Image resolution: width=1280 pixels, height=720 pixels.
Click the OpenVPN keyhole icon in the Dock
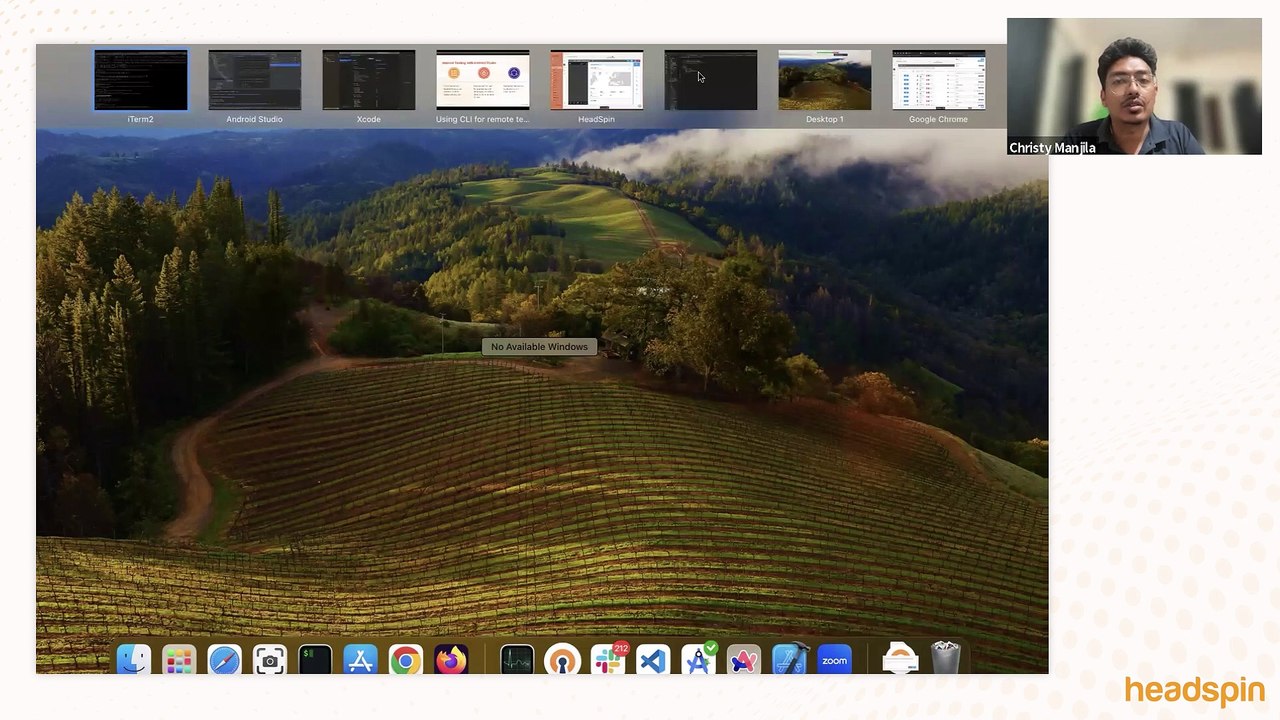pos(562,660)
